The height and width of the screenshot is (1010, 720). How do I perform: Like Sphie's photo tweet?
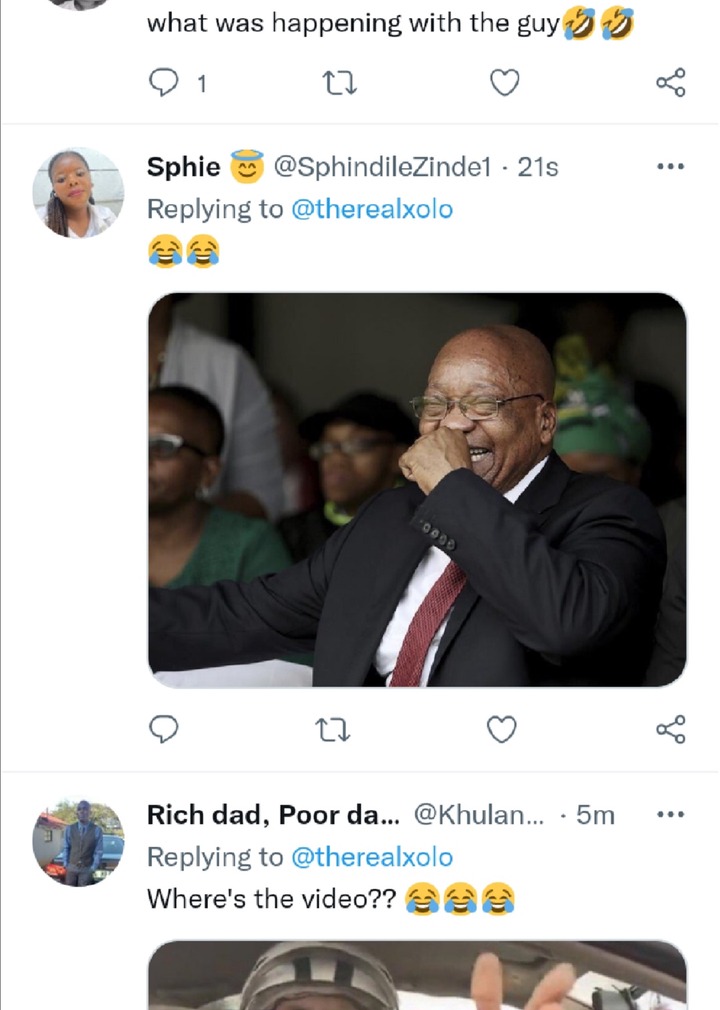[503, 731]
